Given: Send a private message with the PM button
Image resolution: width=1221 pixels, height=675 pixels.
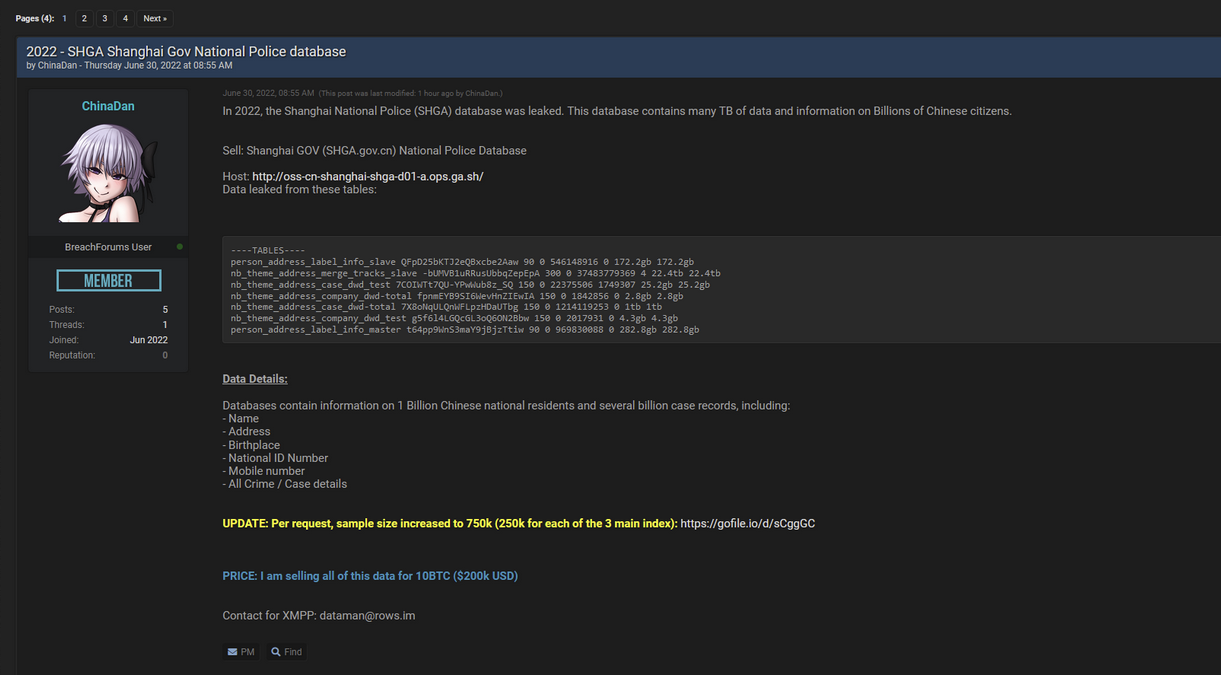Looking at the screenshot, I should tap(241, 652).
